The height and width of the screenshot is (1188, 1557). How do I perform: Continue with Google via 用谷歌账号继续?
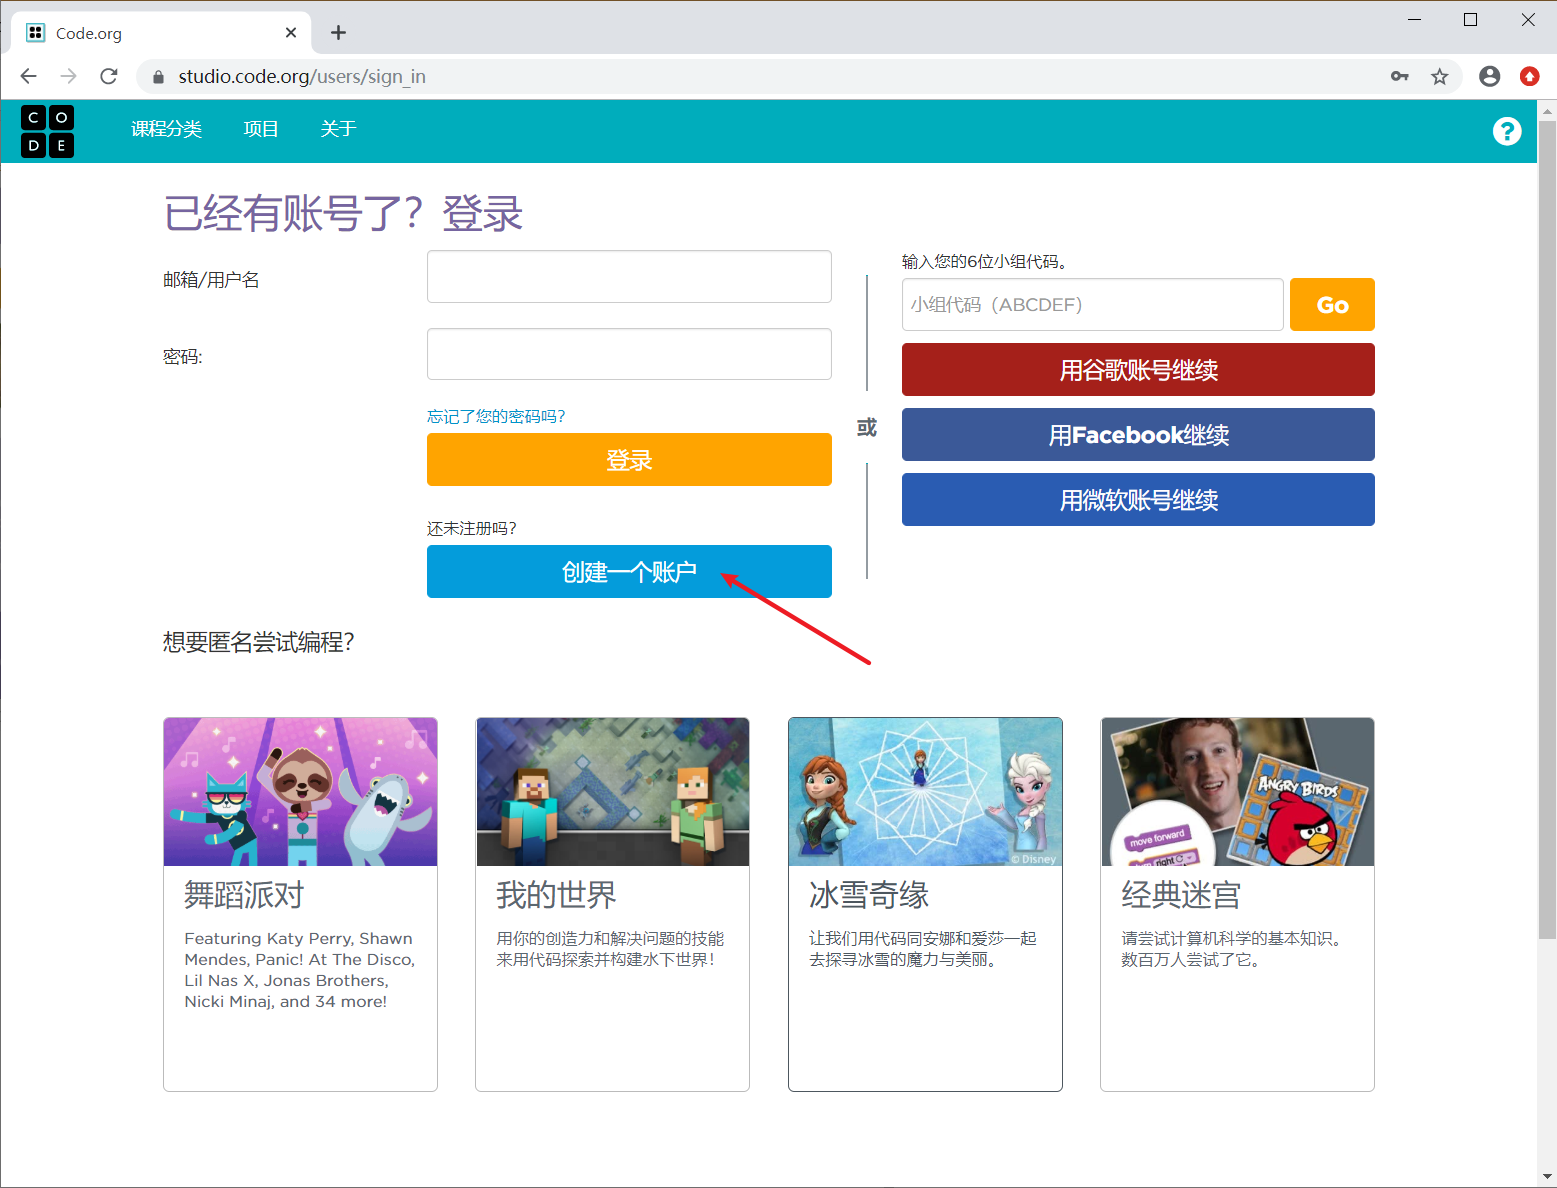tap(1138, 369)
